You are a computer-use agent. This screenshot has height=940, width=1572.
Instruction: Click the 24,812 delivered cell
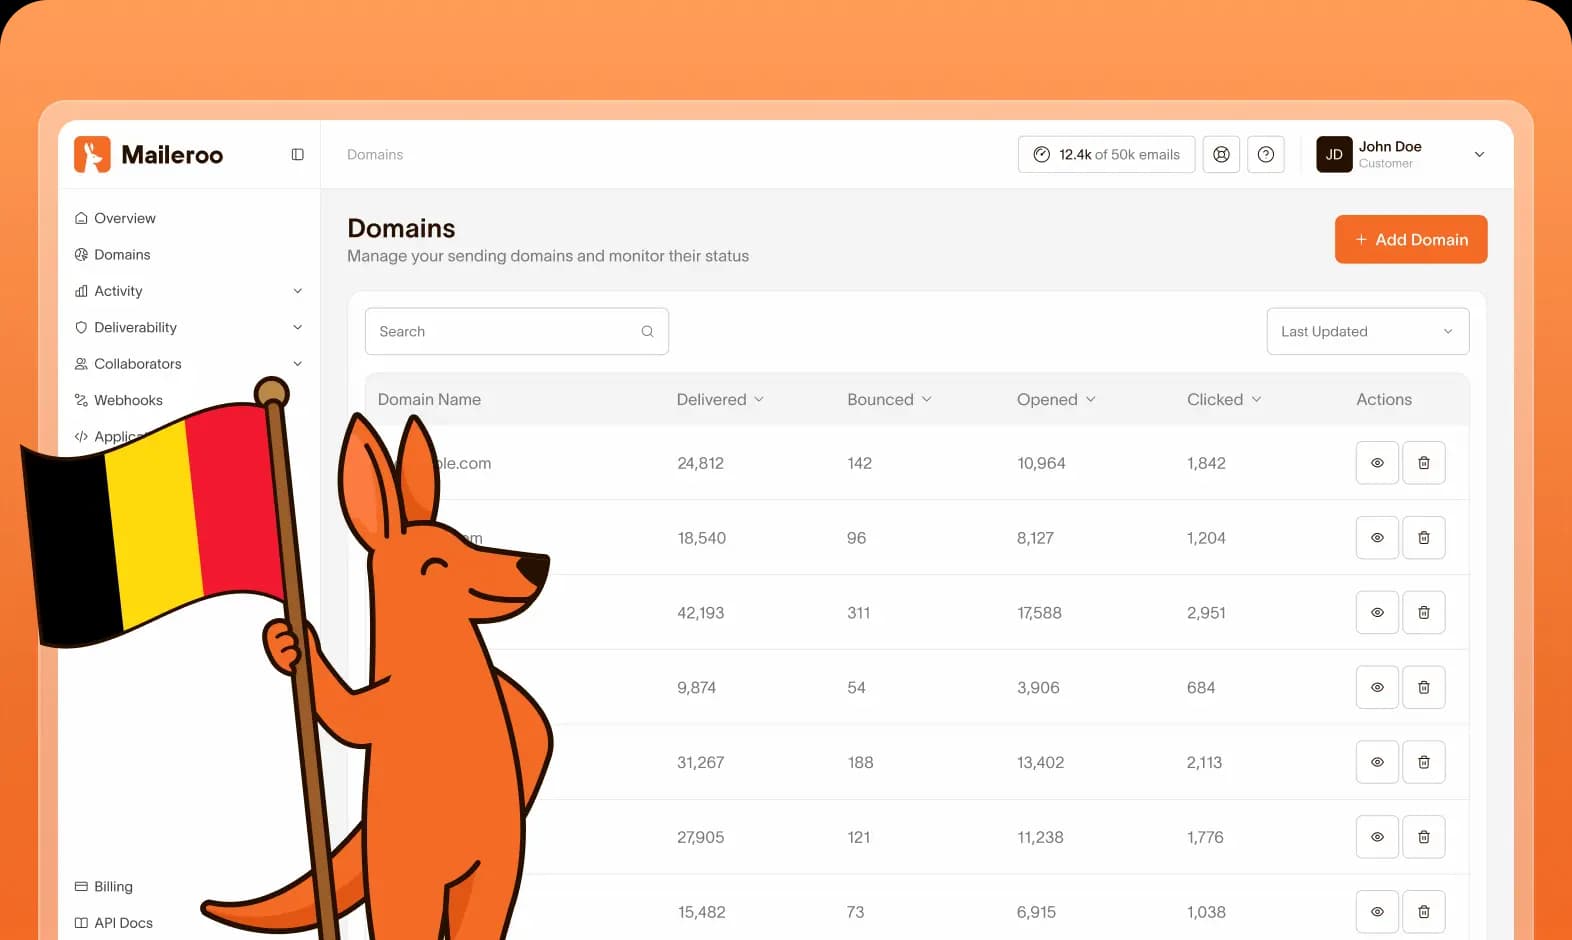pyautogui.click(x=700, y=463)
